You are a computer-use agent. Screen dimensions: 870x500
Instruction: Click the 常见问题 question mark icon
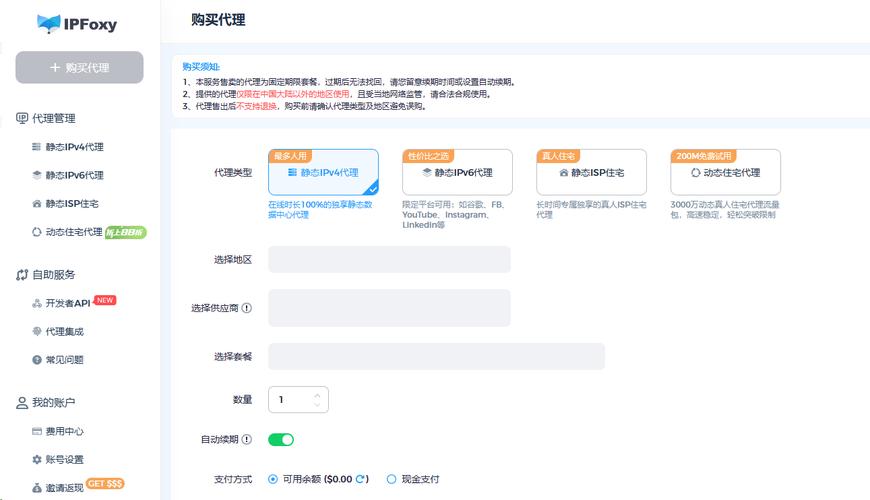tap(37, 360)
